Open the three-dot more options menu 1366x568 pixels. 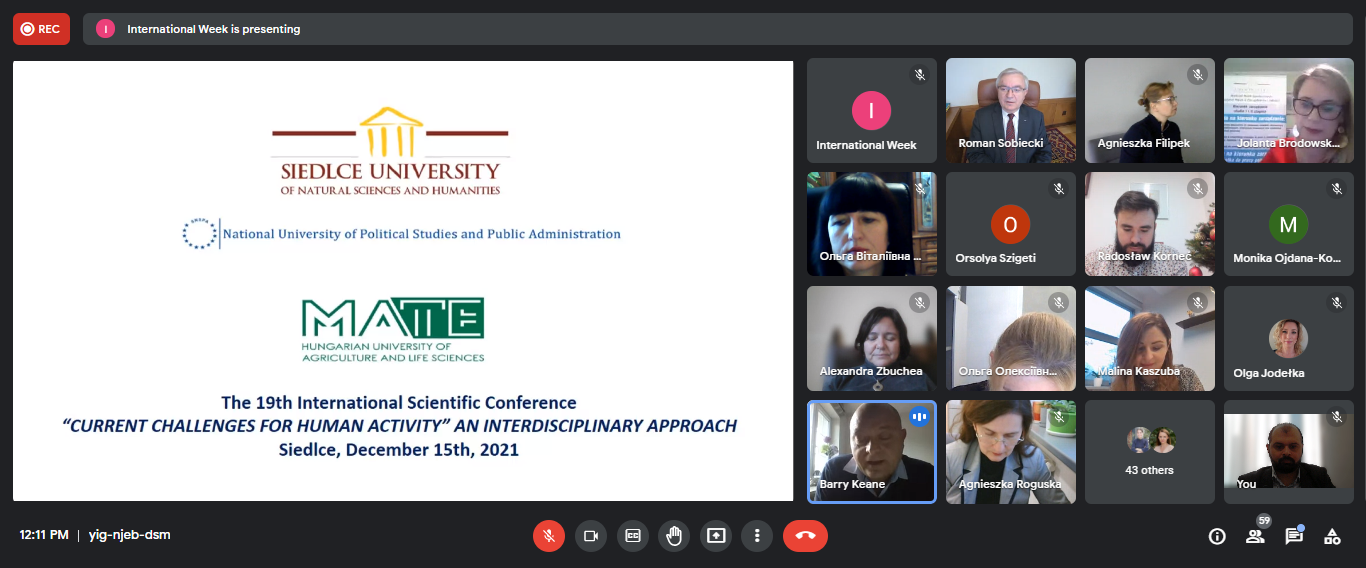click(757, 536)
